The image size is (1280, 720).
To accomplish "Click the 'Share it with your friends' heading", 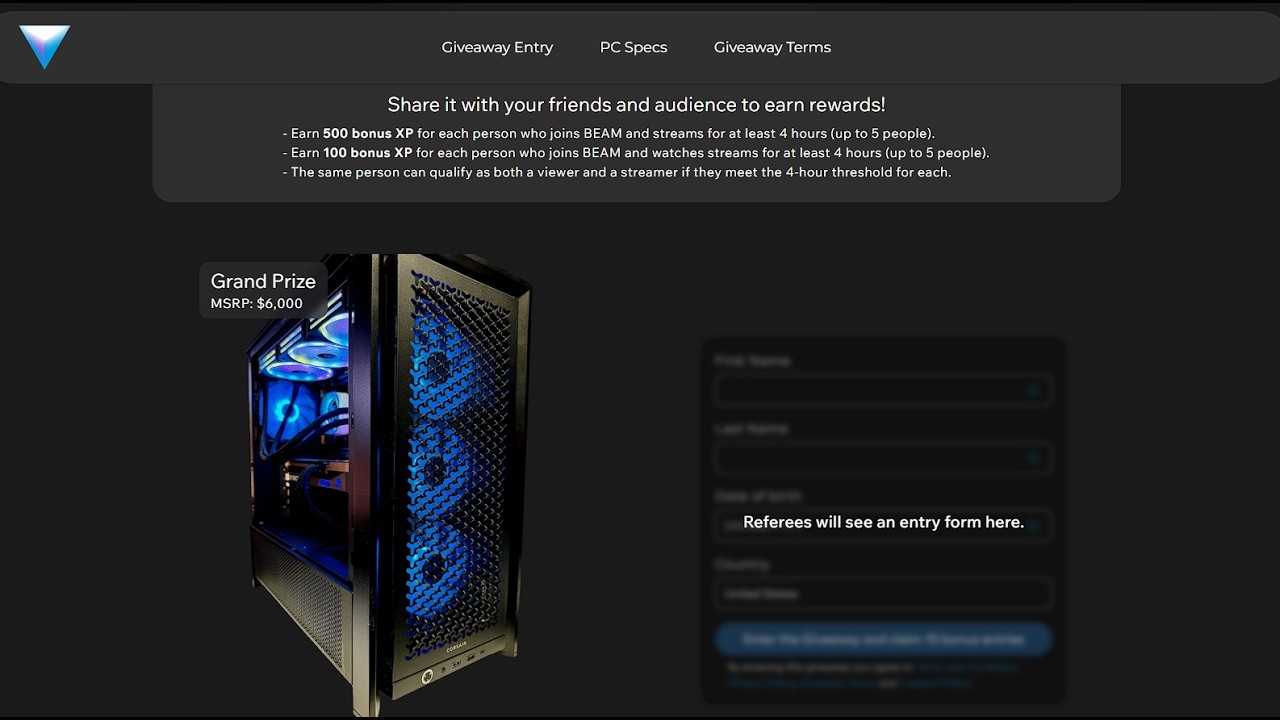I will (636, 105).
